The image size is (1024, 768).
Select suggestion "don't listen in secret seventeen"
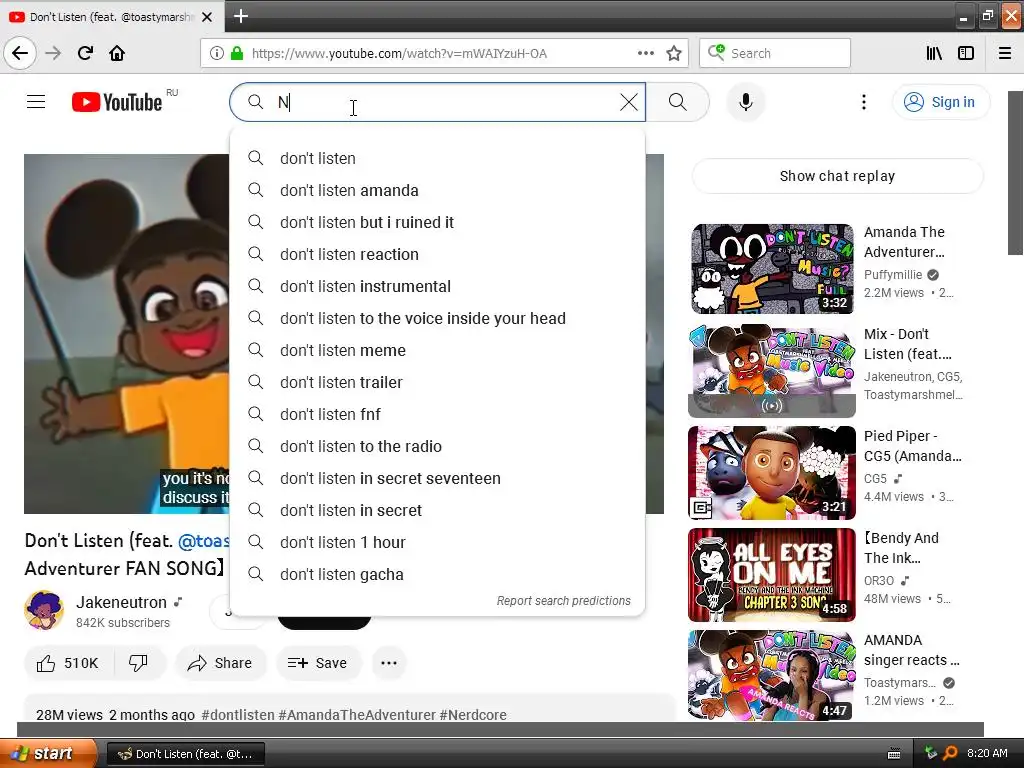[x=438, y=478]
